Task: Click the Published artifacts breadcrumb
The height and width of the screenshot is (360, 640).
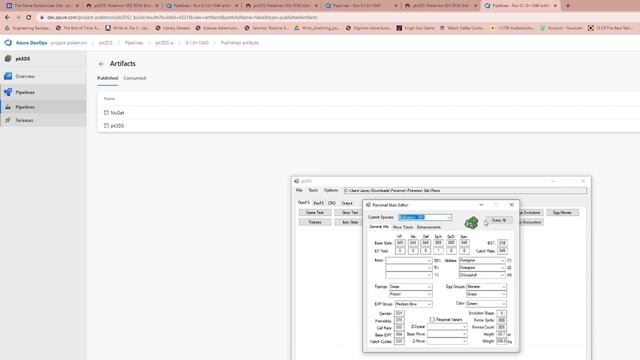Action: pos(240,43)
